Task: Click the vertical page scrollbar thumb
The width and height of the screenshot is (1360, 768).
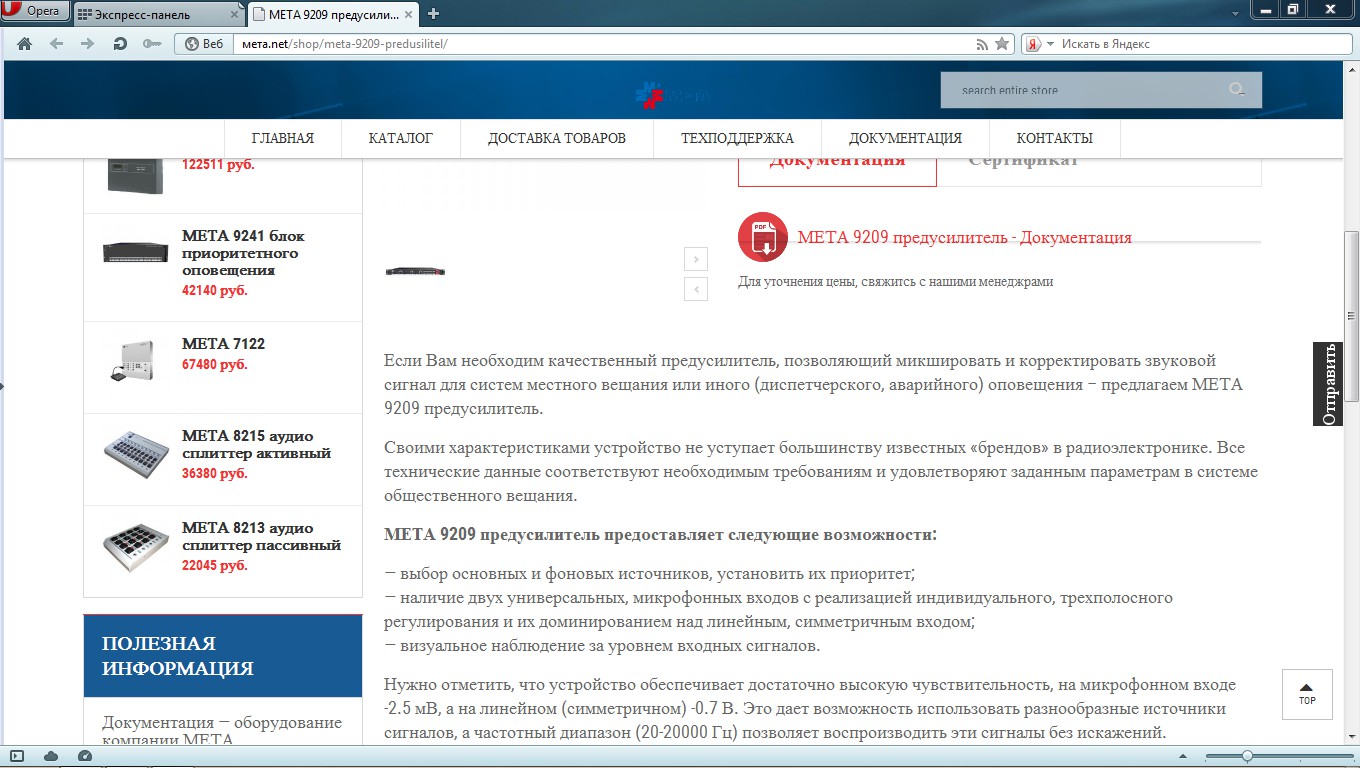Action: 1351,316
